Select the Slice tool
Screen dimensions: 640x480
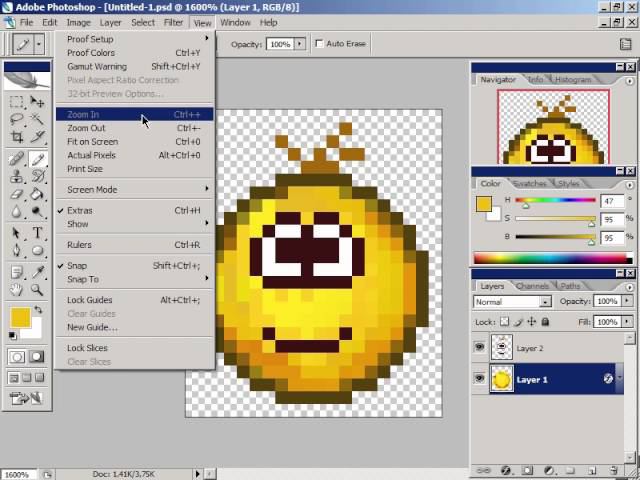37,136
